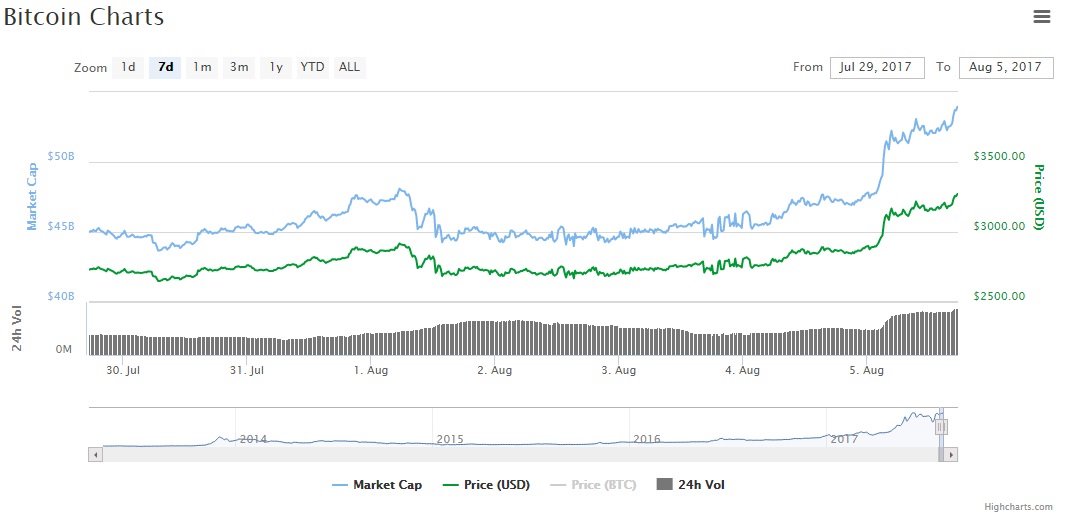Select the 1y zoom range
Viewport: 1073px width, 514px height.
pyautogui.click(x=276, y=67)
